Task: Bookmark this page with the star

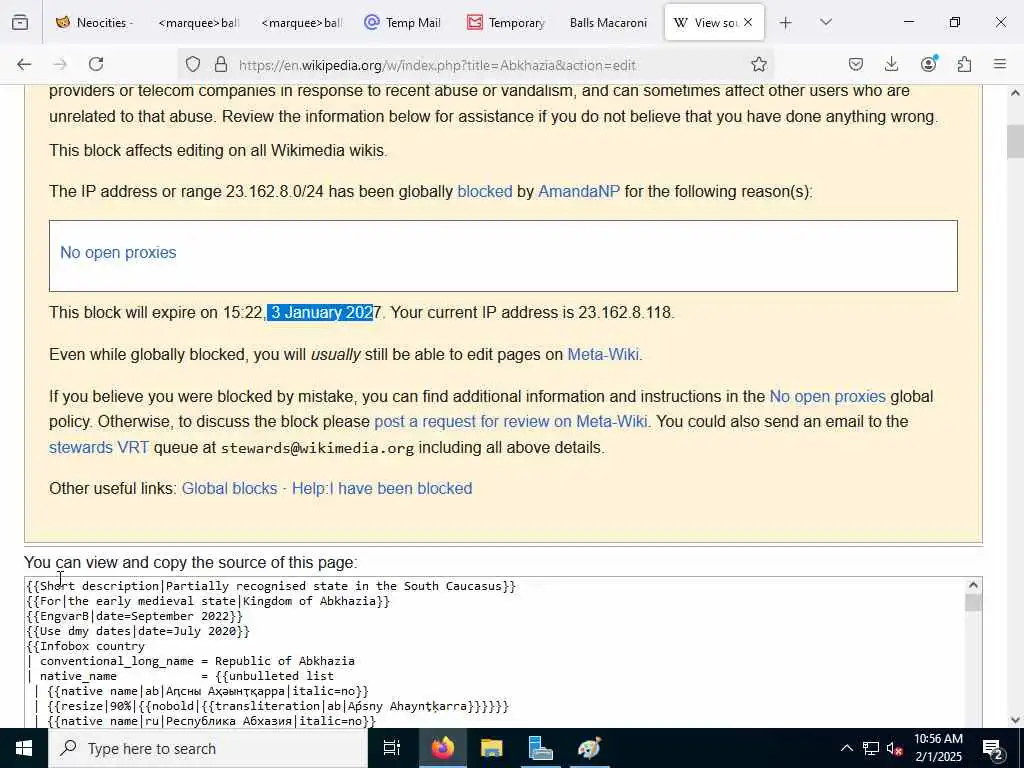Action: [x=758, y=64]
